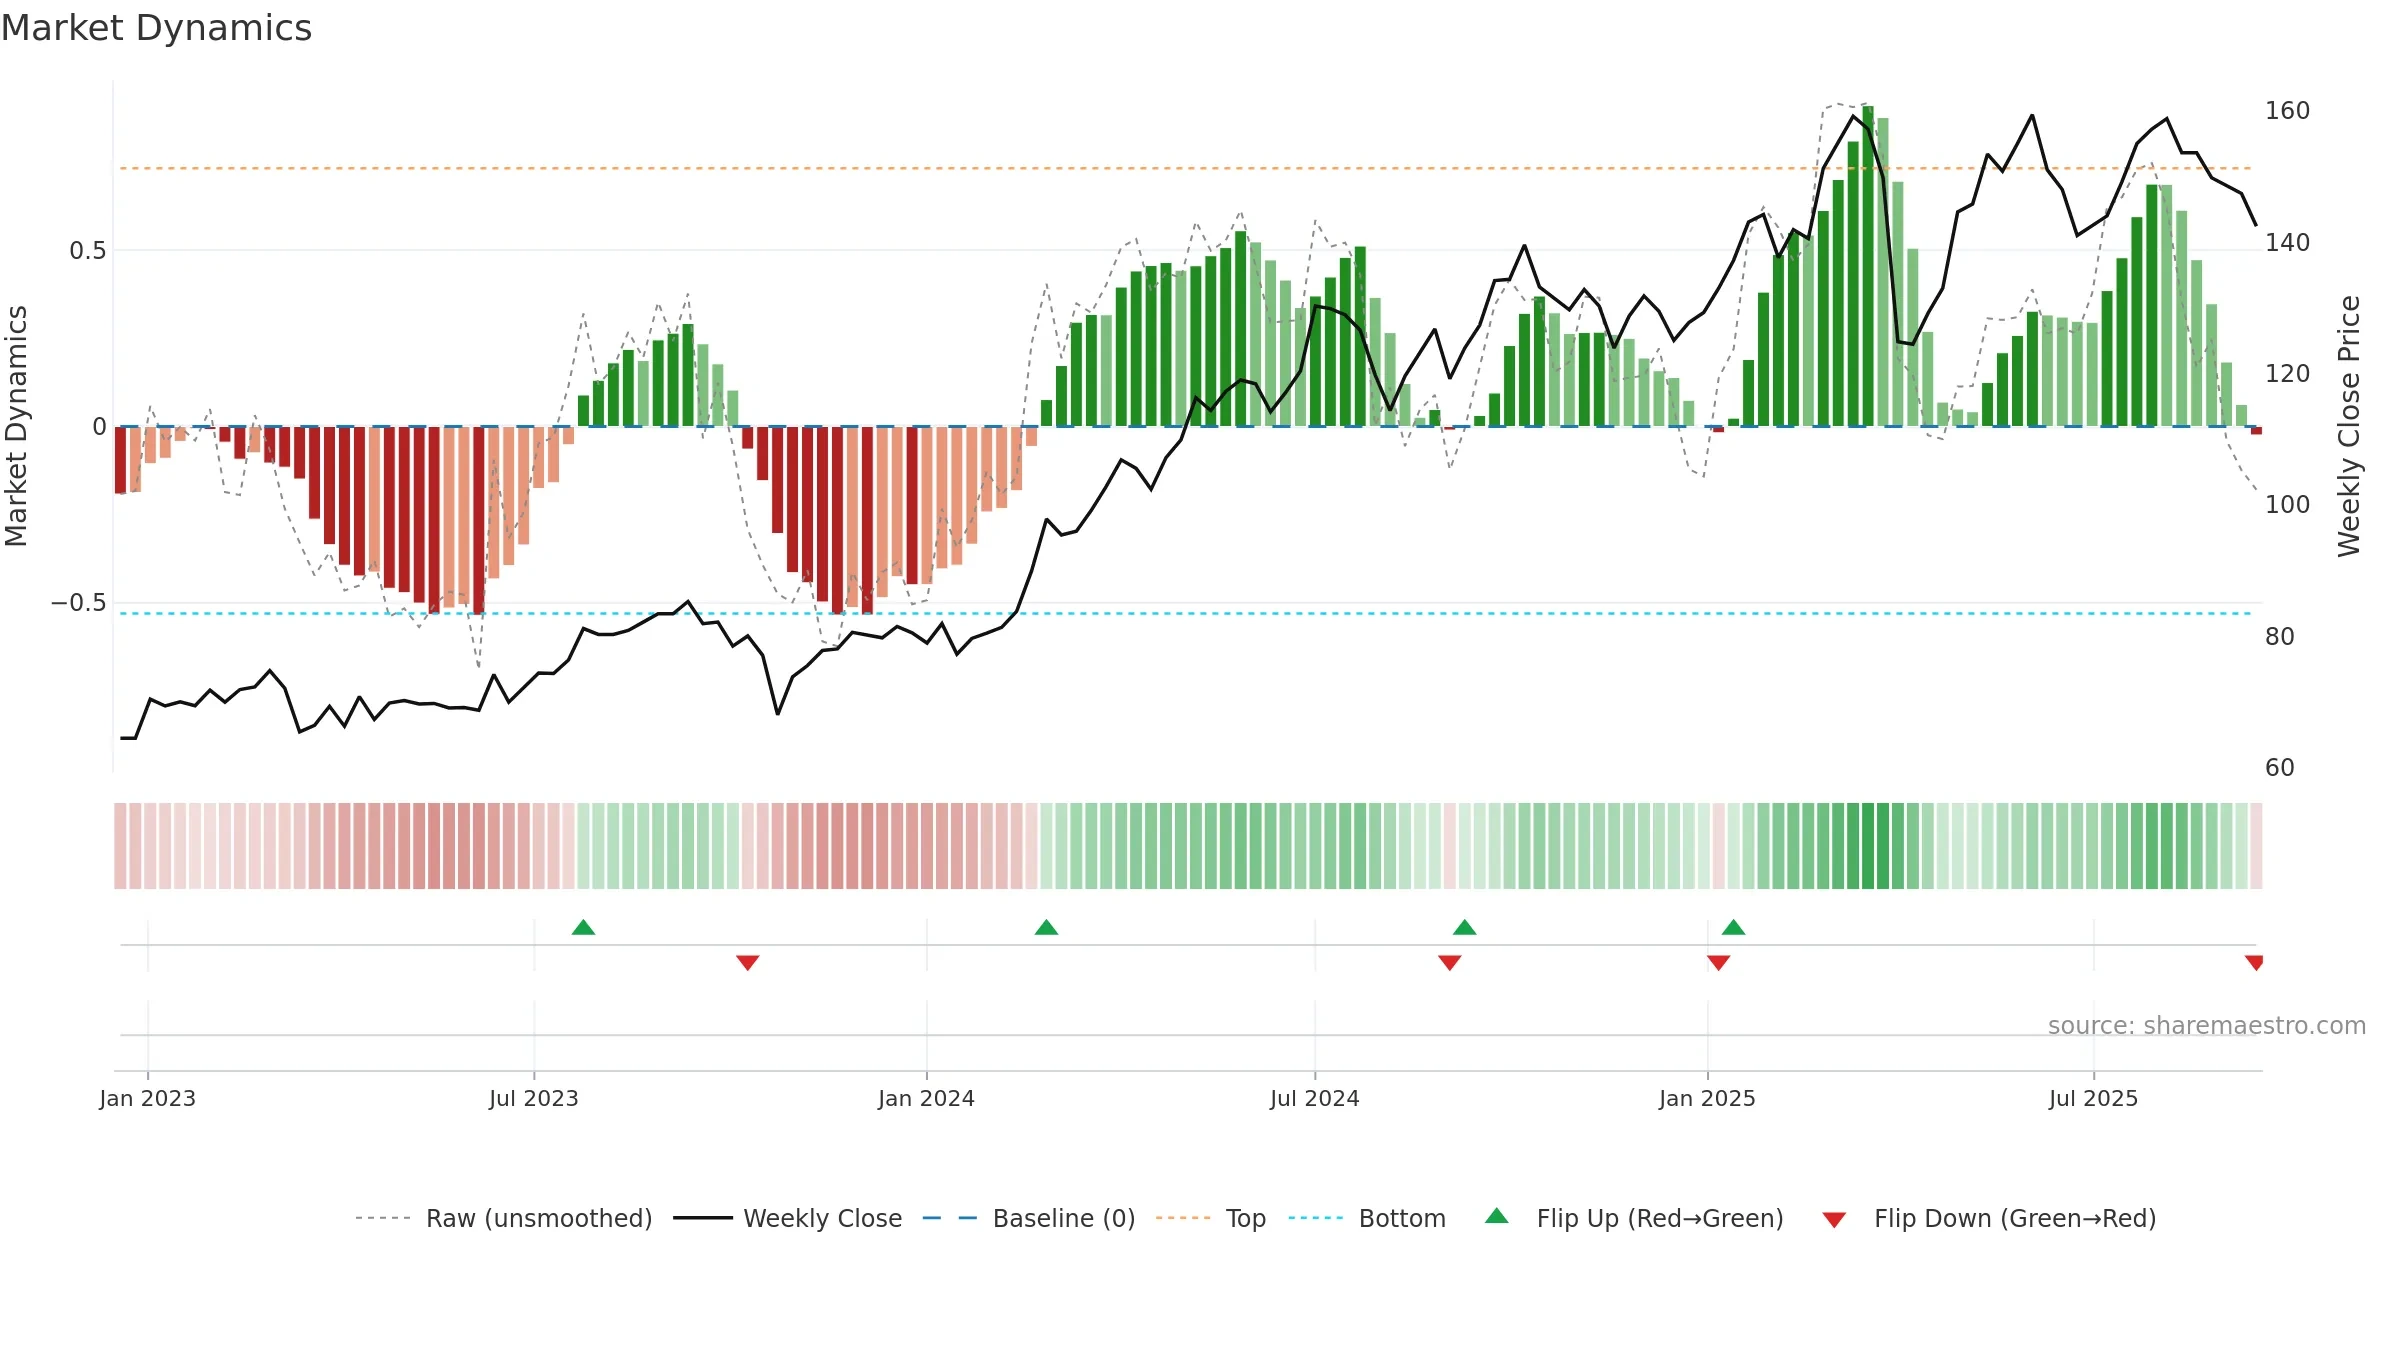Select the Flip Up marker in September 2024
Image resolution: width=2400 pixels, height=1350 pixels.
1465,927
